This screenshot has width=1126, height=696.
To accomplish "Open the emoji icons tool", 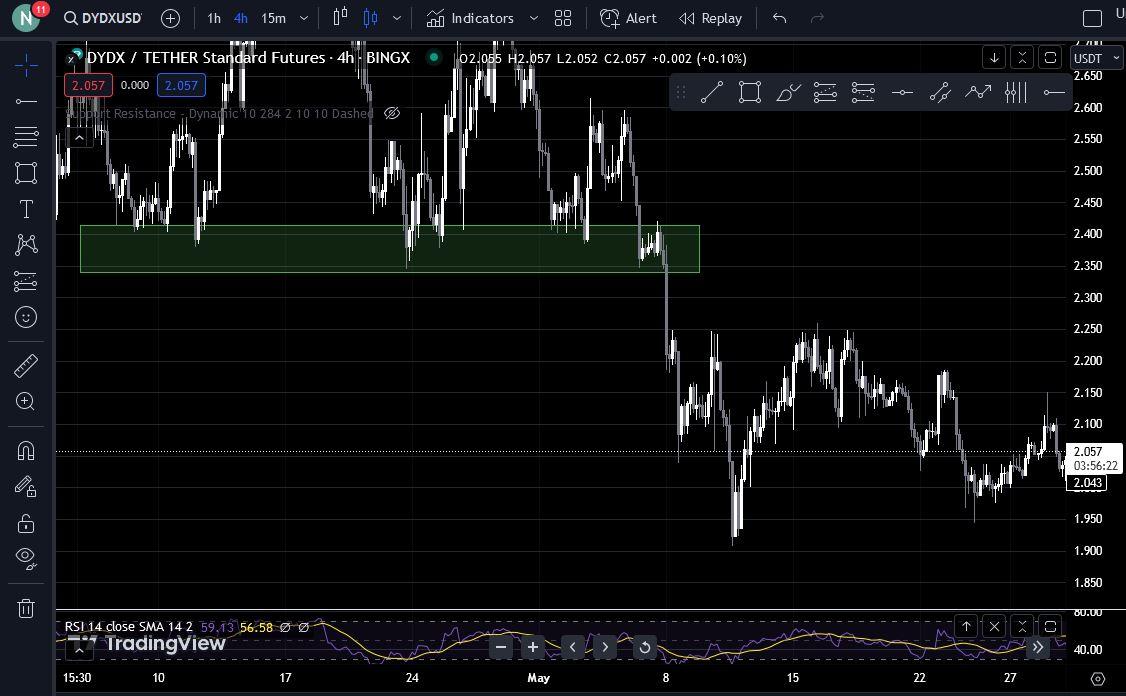I will pyautogui.click(x=26, y=317).
